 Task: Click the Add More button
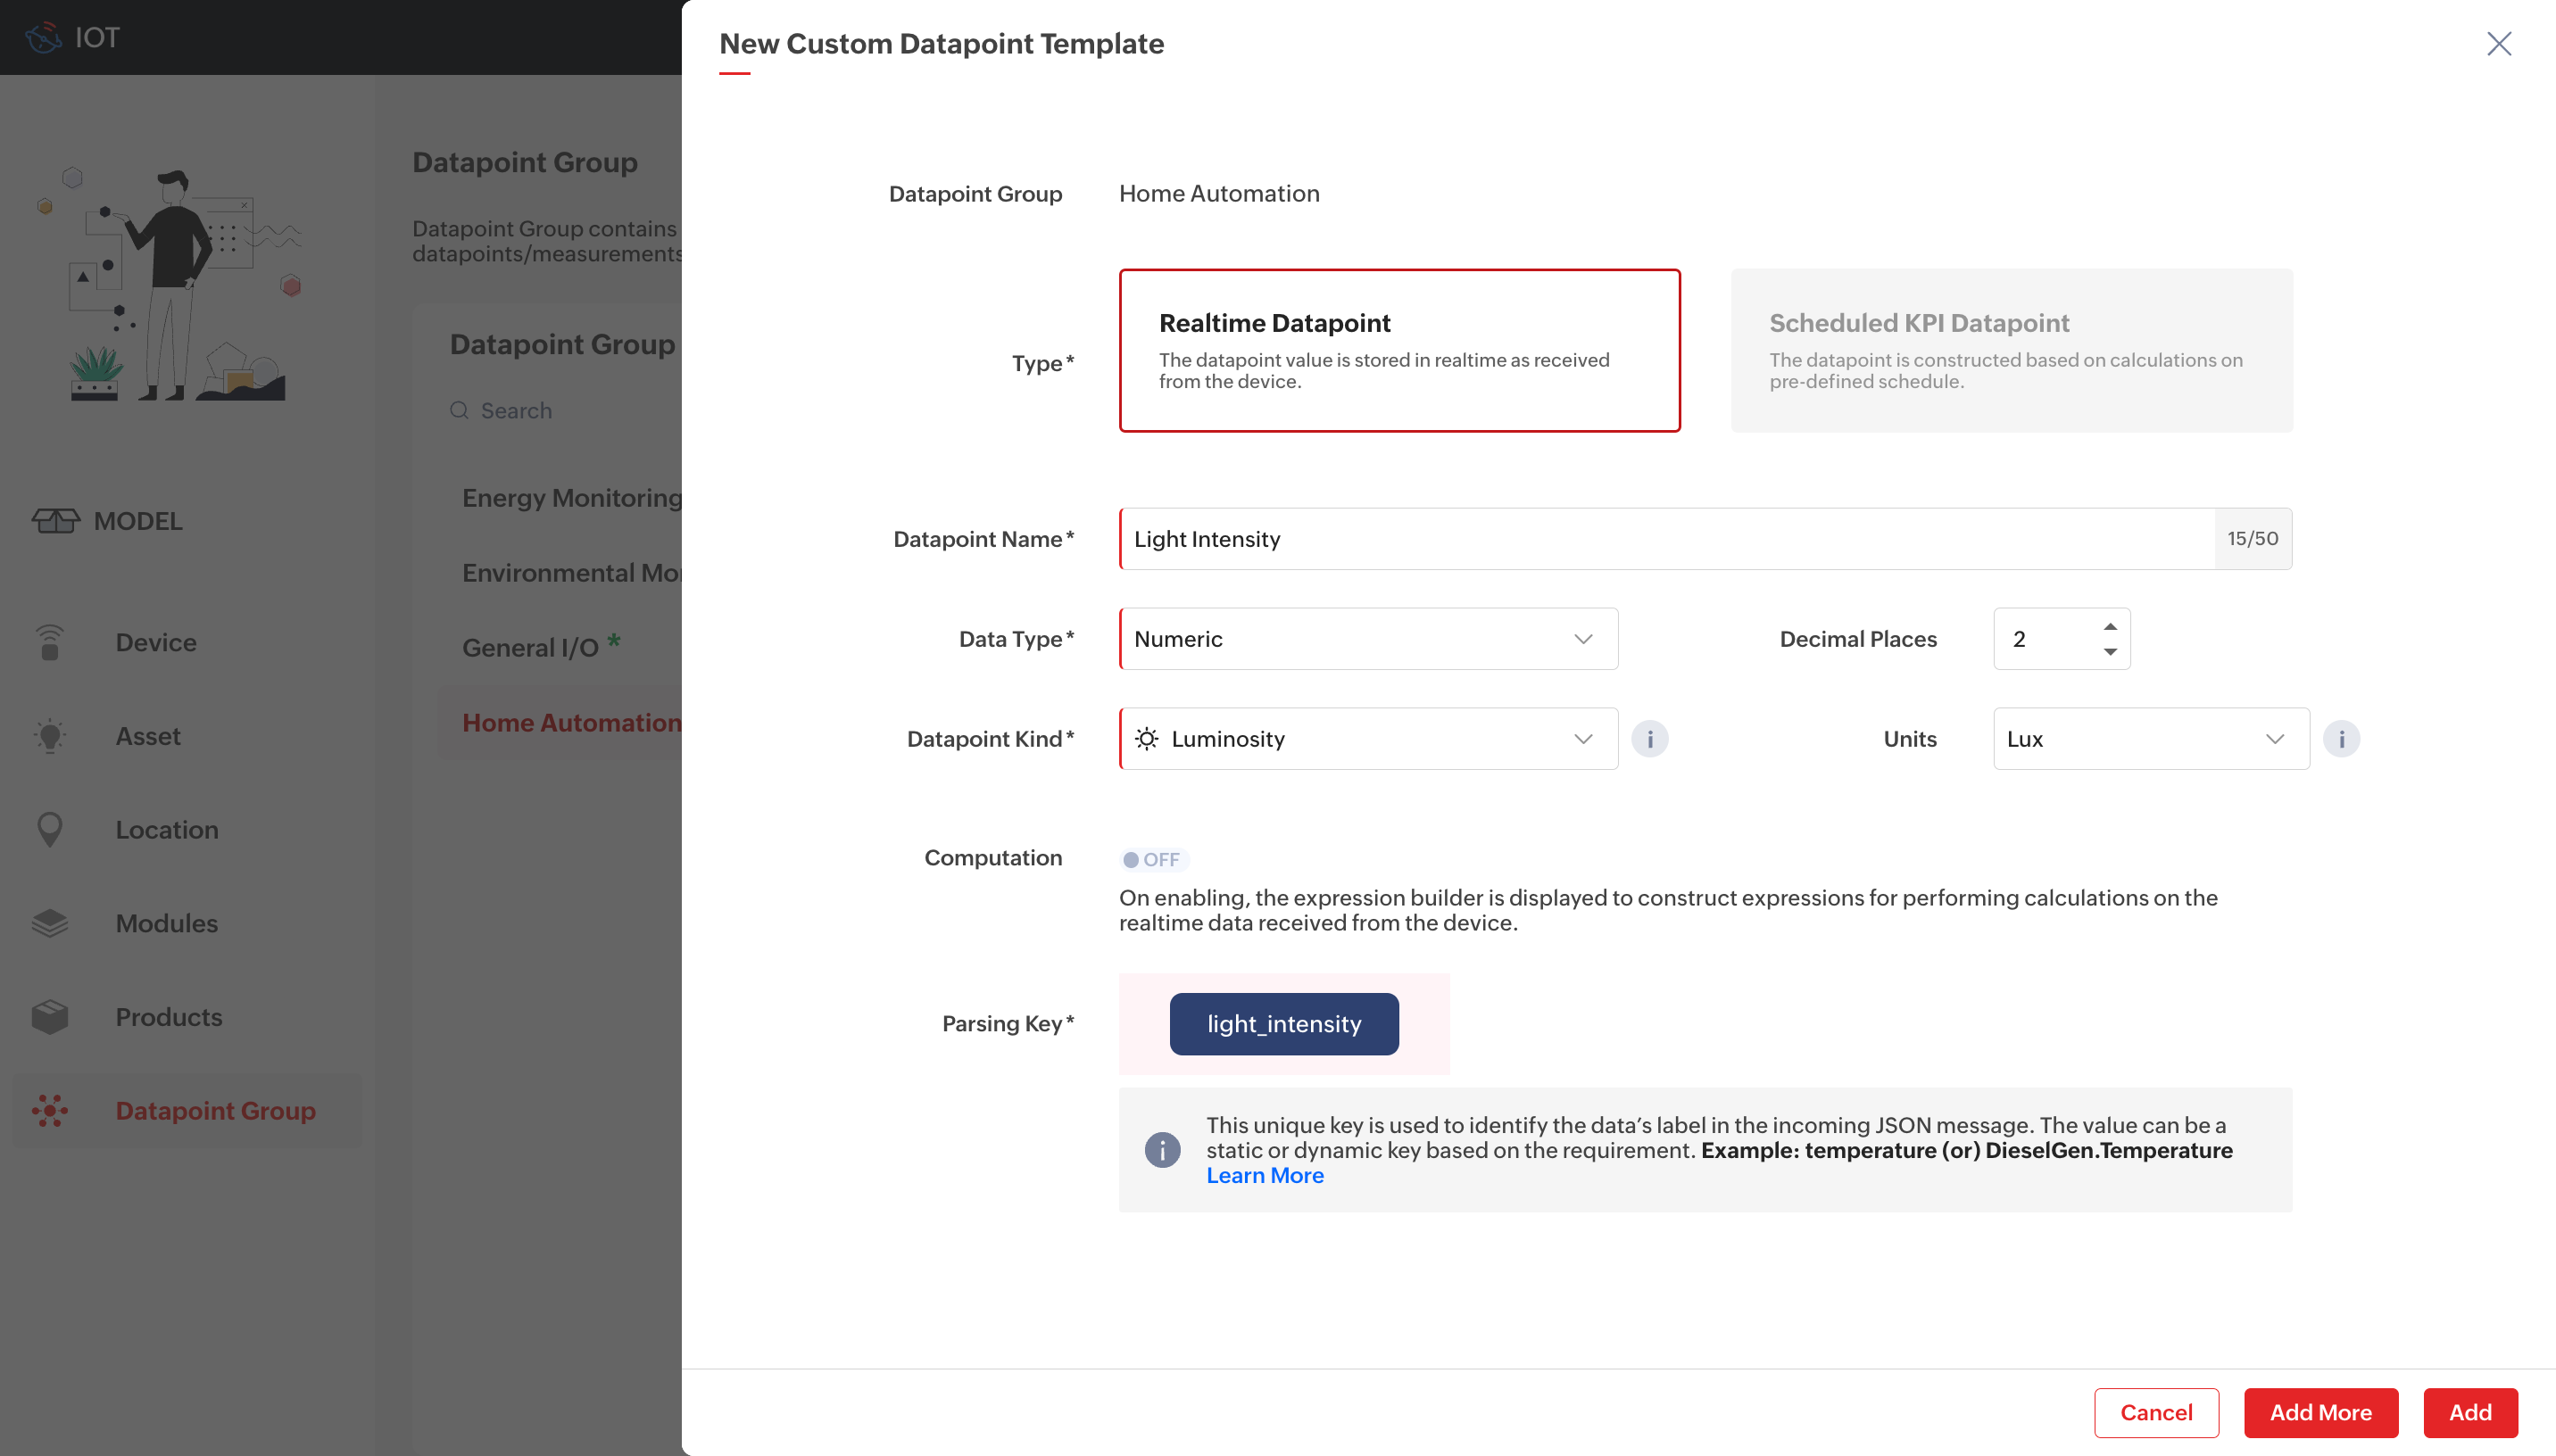[x=2320, y=1413]
